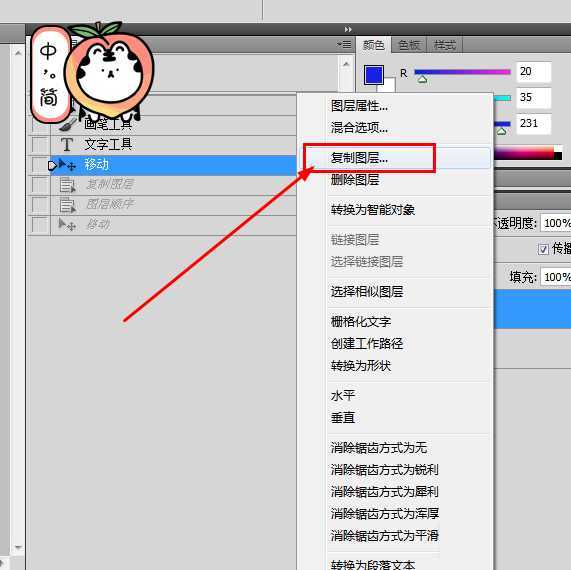Choose 栅格化文字 from the context menu
The image size is (571, 570).
(361, 322)
